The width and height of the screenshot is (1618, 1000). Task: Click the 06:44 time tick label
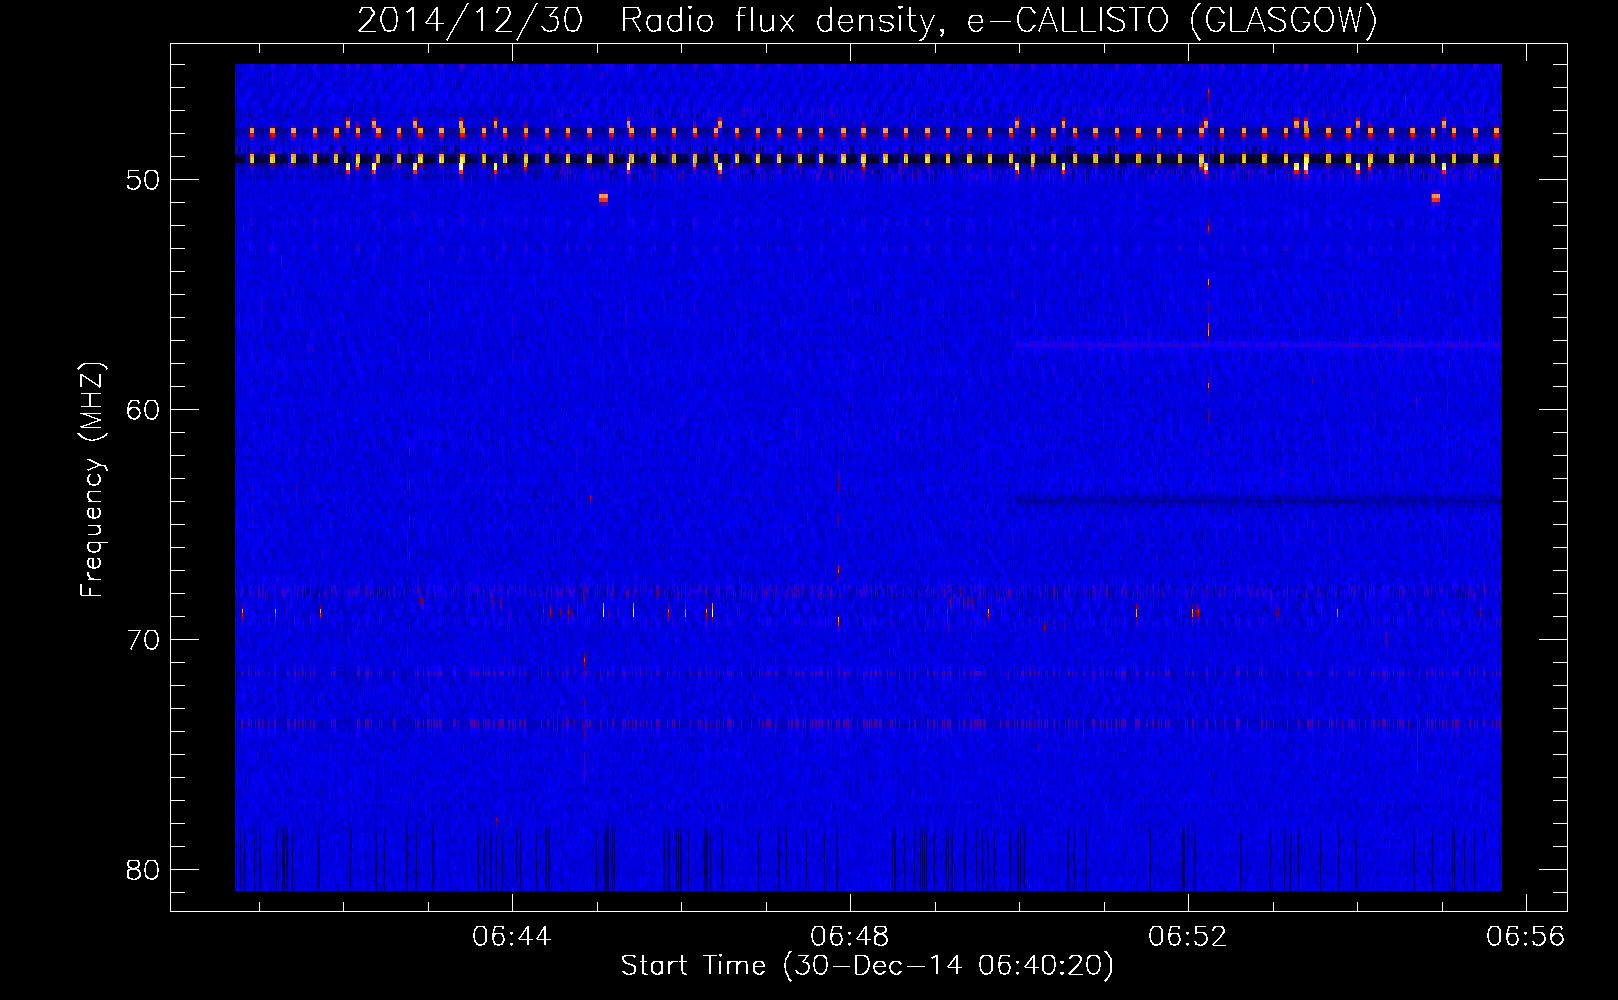(512, 937)
